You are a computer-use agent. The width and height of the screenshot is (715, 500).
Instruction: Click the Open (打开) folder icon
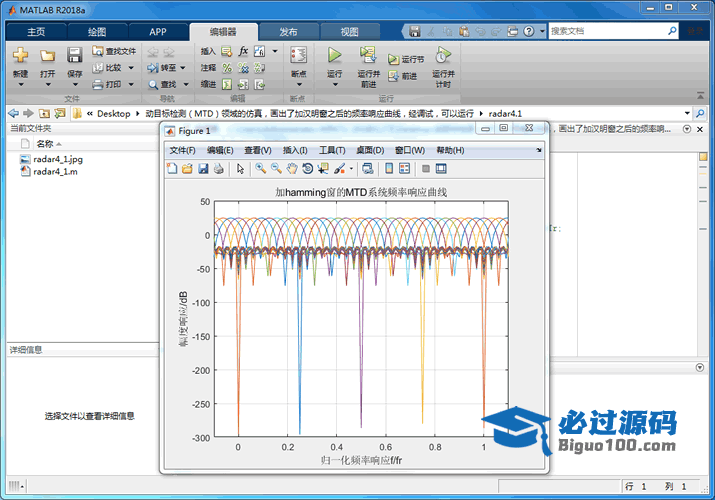47,55
